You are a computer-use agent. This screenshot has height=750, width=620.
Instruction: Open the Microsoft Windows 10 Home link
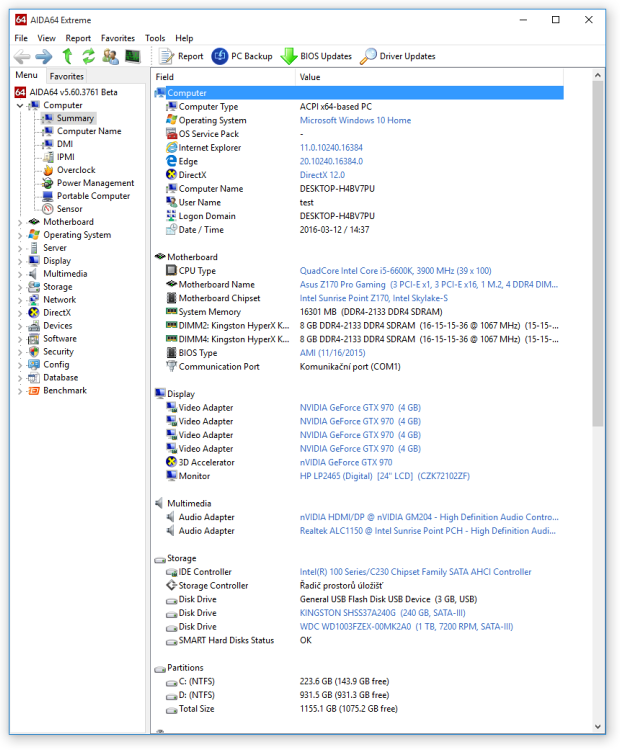(x=355, y=120)
